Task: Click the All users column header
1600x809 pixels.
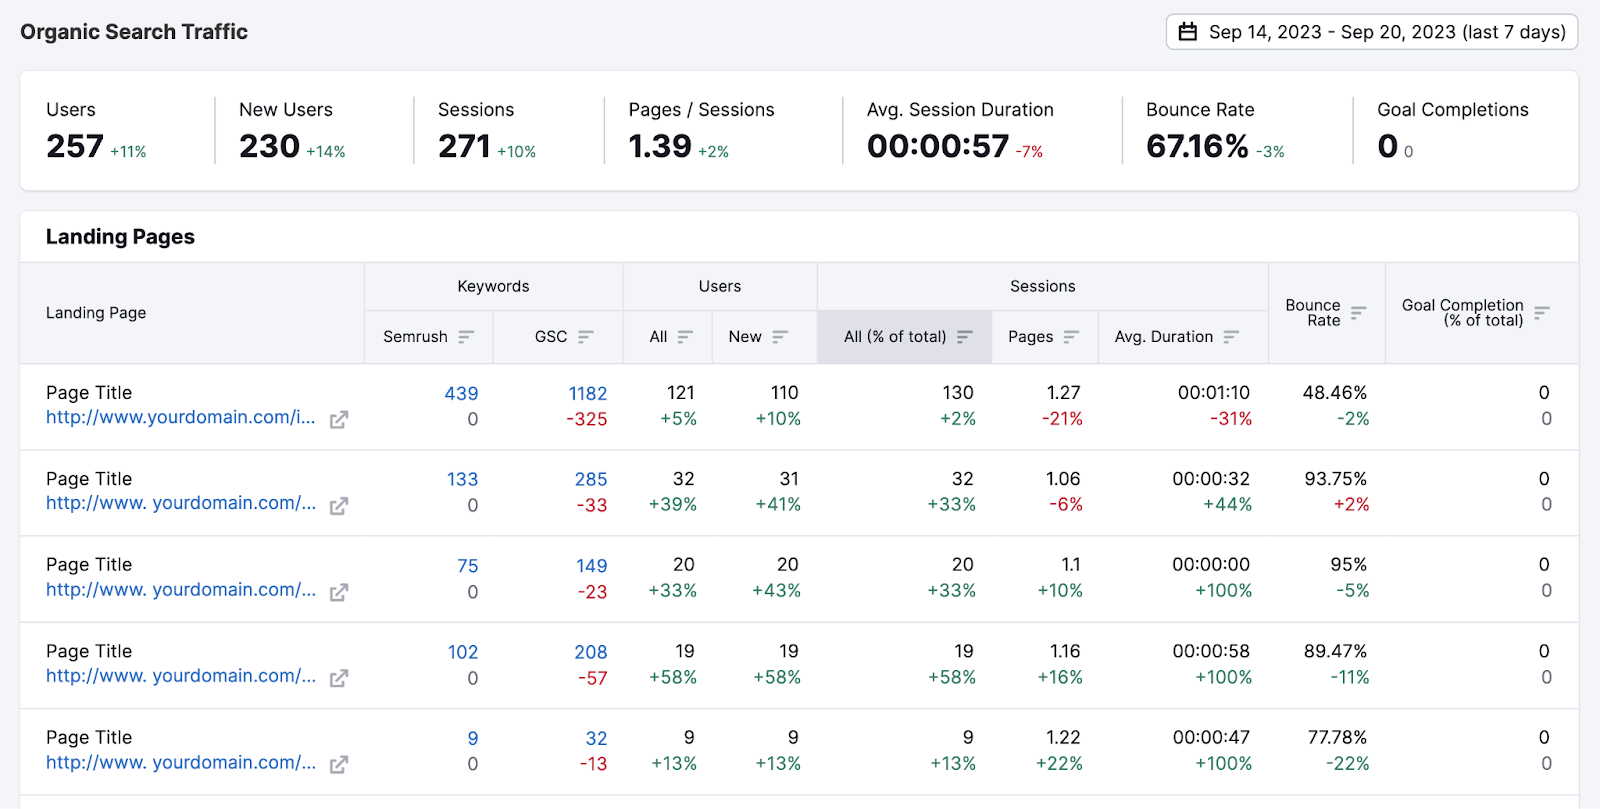Action: point(658,337)
